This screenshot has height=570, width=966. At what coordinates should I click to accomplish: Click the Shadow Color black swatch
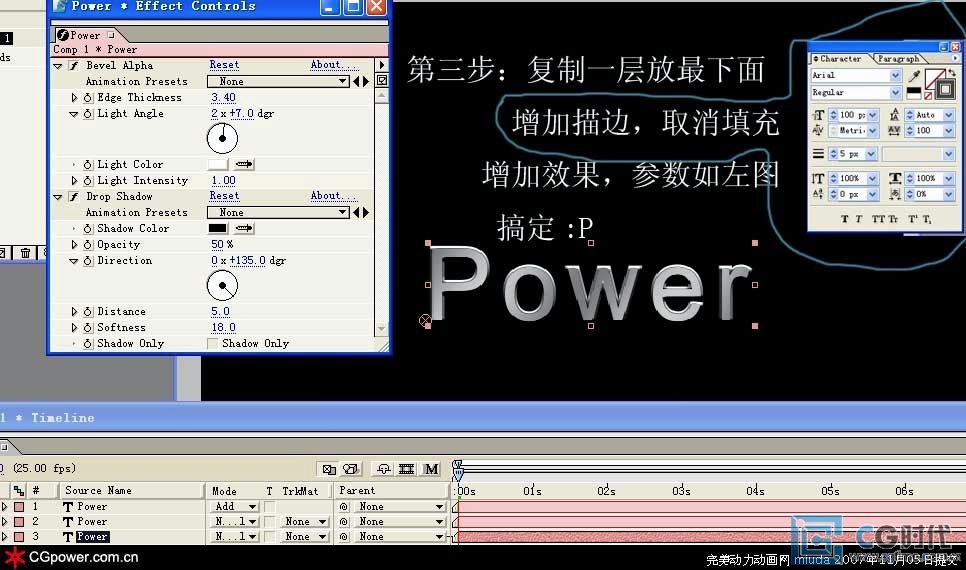[218, 228]
